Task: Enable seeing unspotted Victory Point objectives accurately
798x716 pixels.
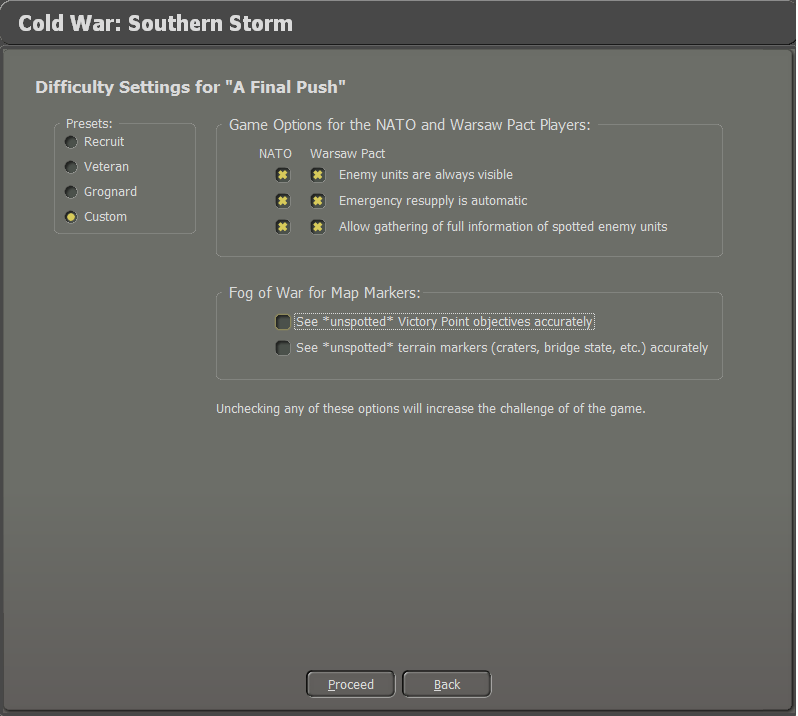Action: (x=283, y=322)
